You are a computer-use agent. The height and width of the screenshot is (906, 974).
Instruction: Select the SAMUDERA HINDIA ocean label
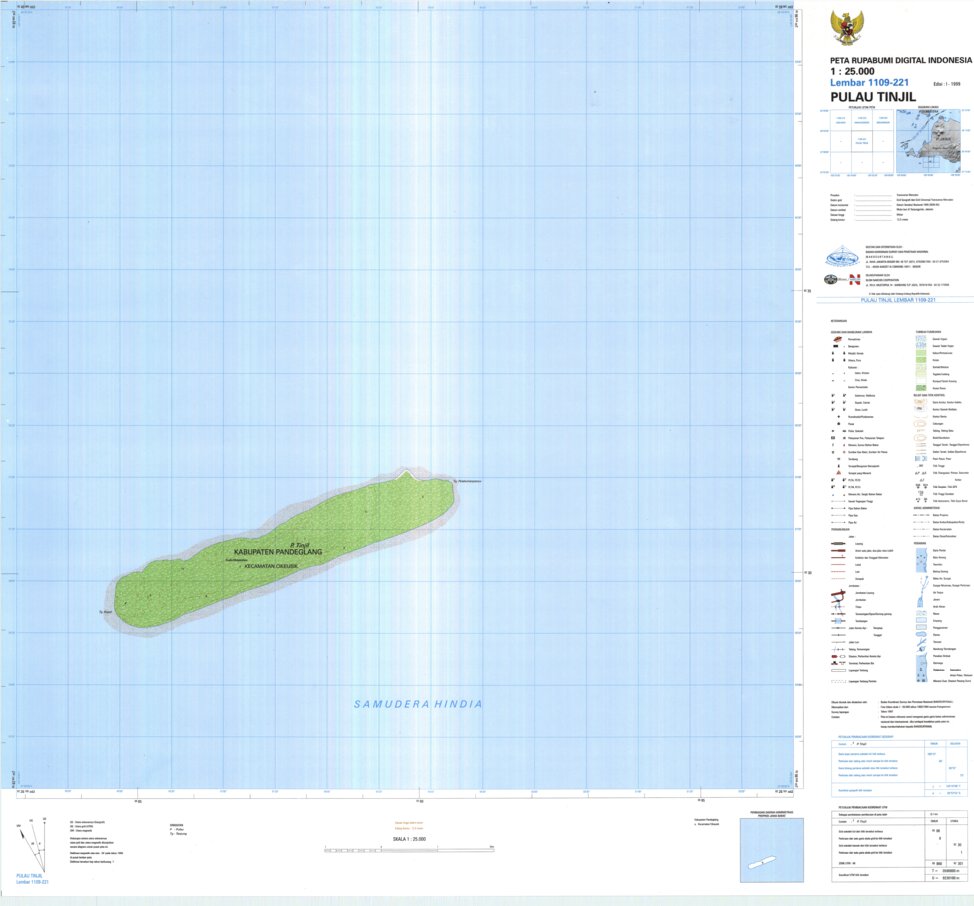418,704
